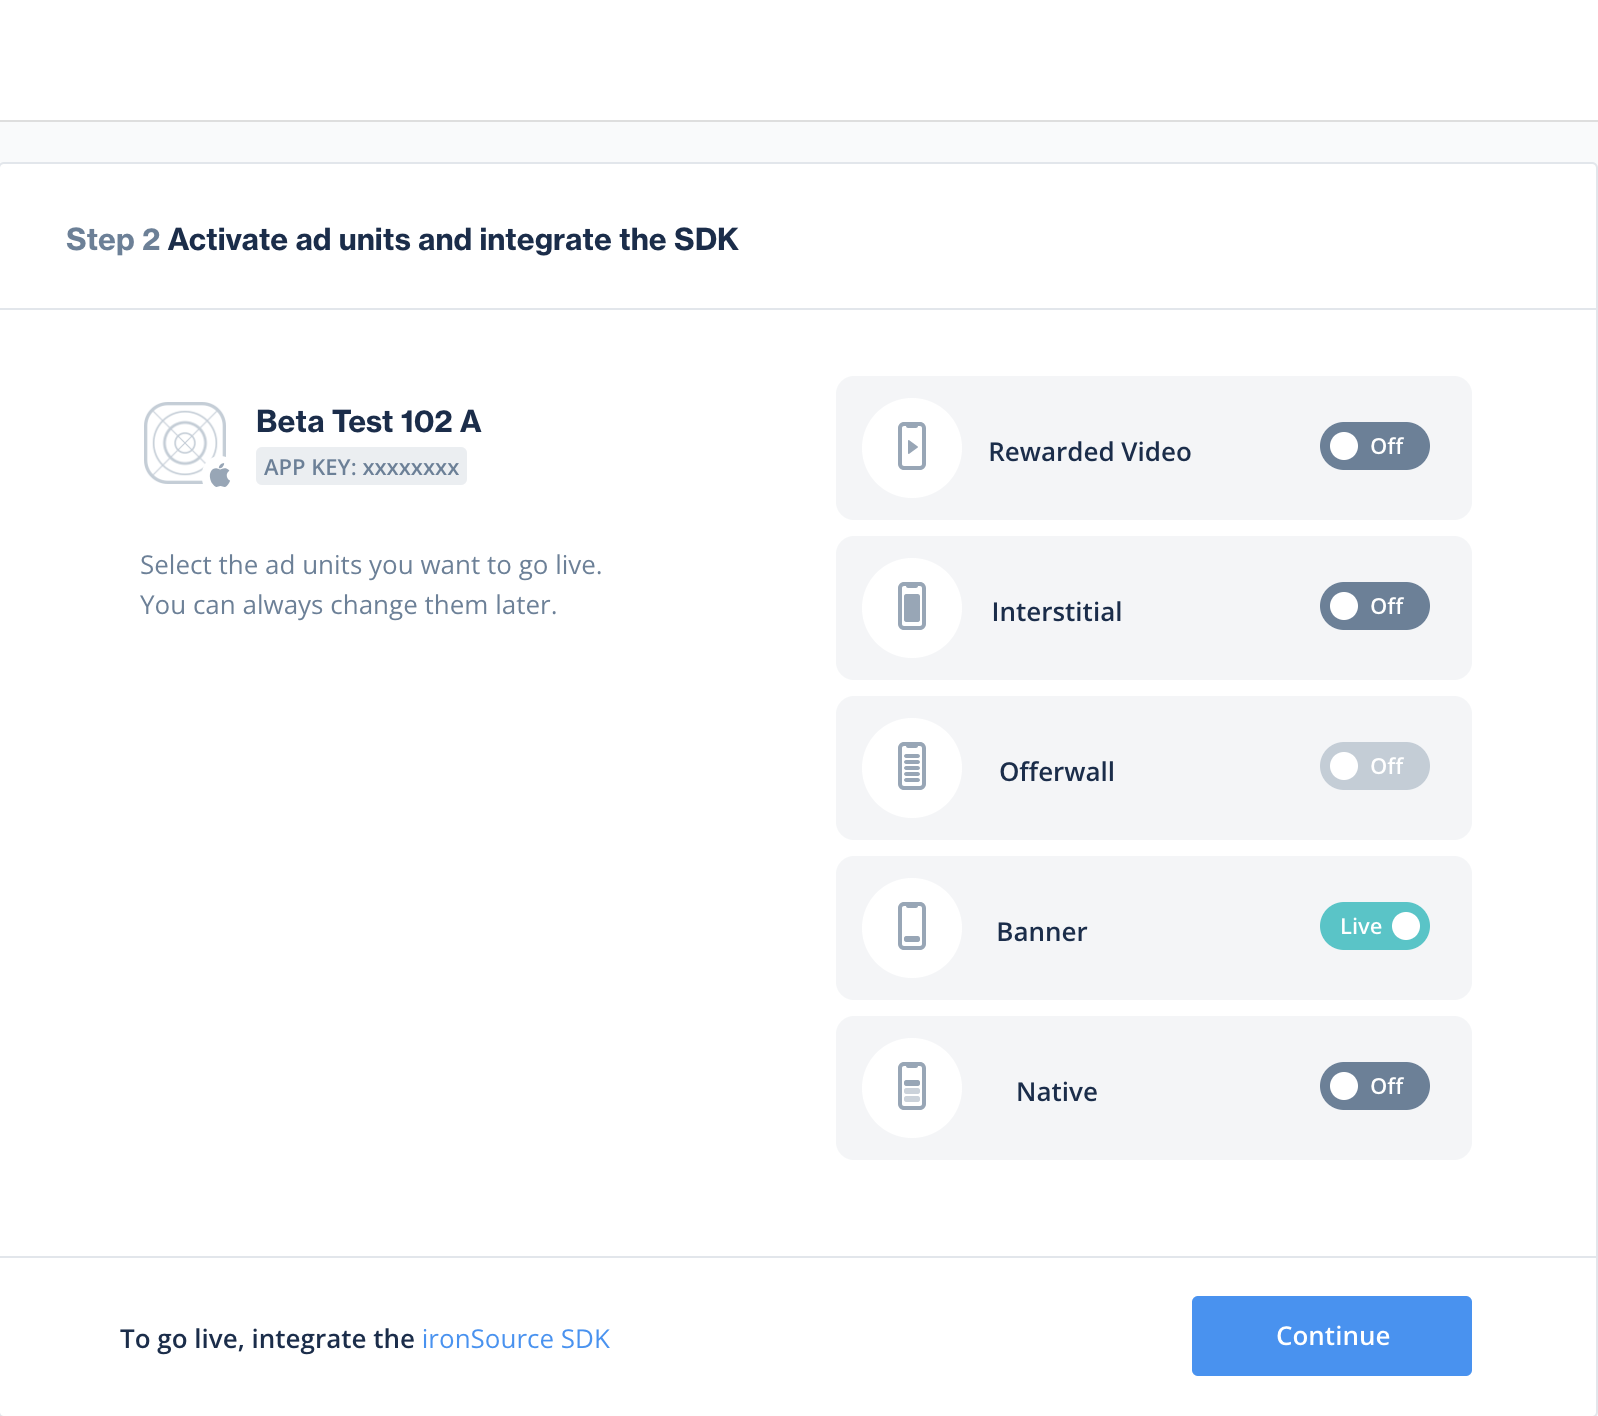Click the Banner phone icon
1598x1416 pixels.
point(911,927)
